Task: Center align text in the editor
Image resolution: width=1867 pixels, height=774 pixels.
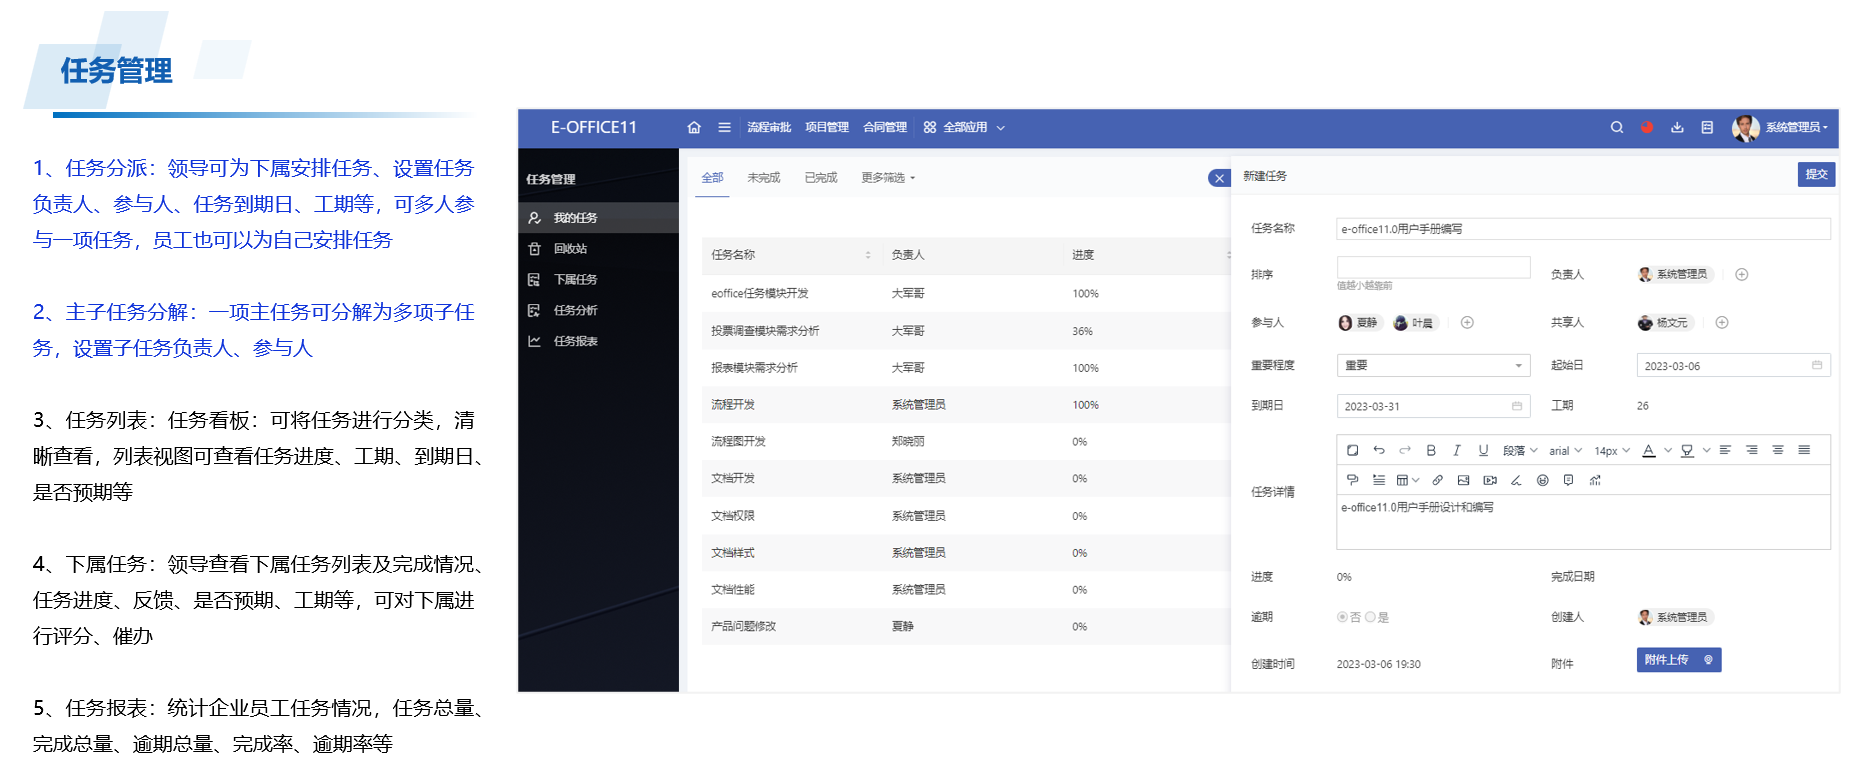Action: pyautogui.click(x=1778, y=450)
